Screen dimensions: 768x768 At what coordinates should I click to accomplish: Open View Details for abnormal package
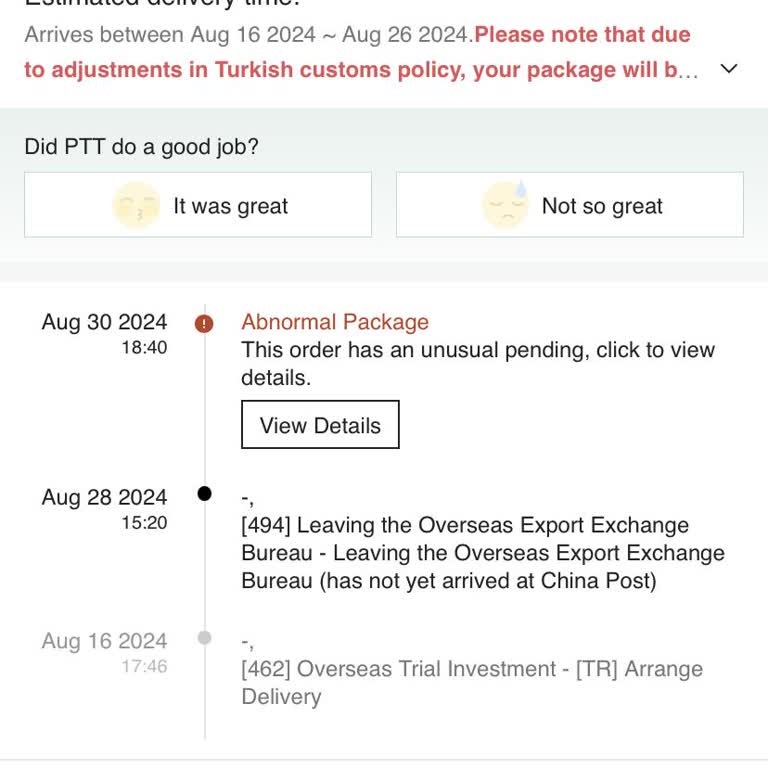(x=320, y=425)
